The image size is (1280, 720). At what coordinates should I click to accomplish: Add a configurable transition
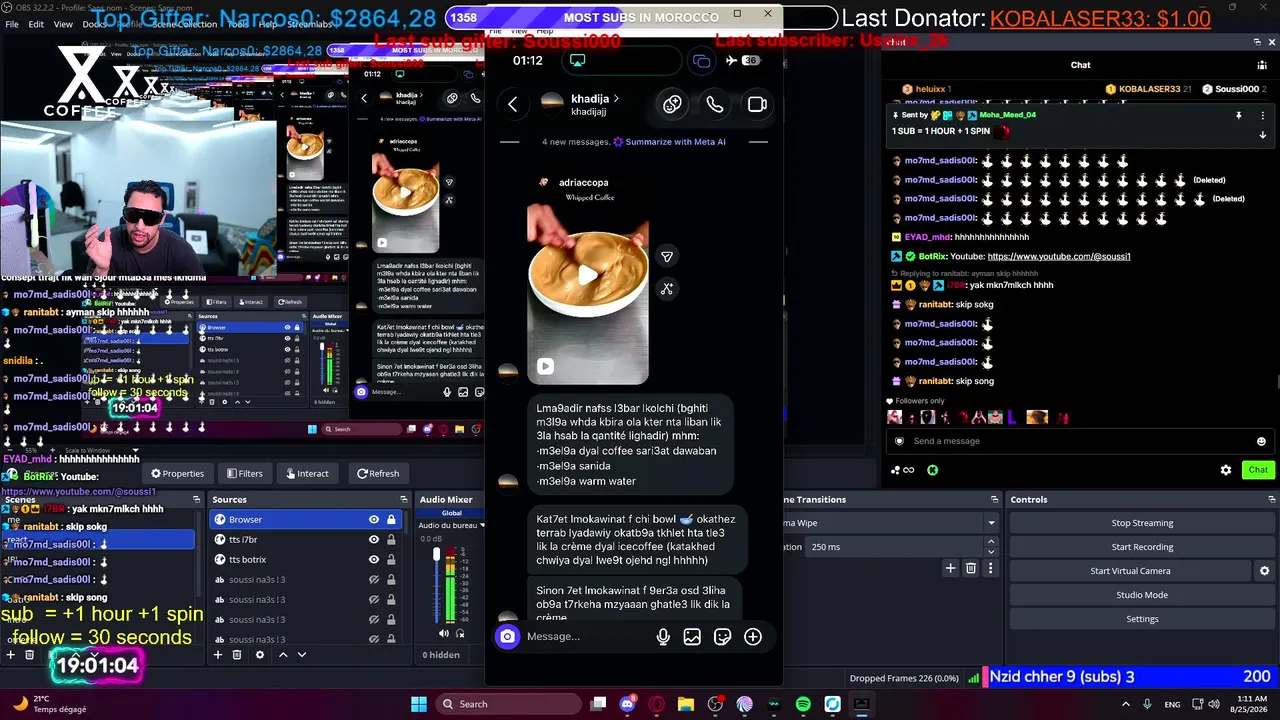pyautogui.click(x=951, y=568)
